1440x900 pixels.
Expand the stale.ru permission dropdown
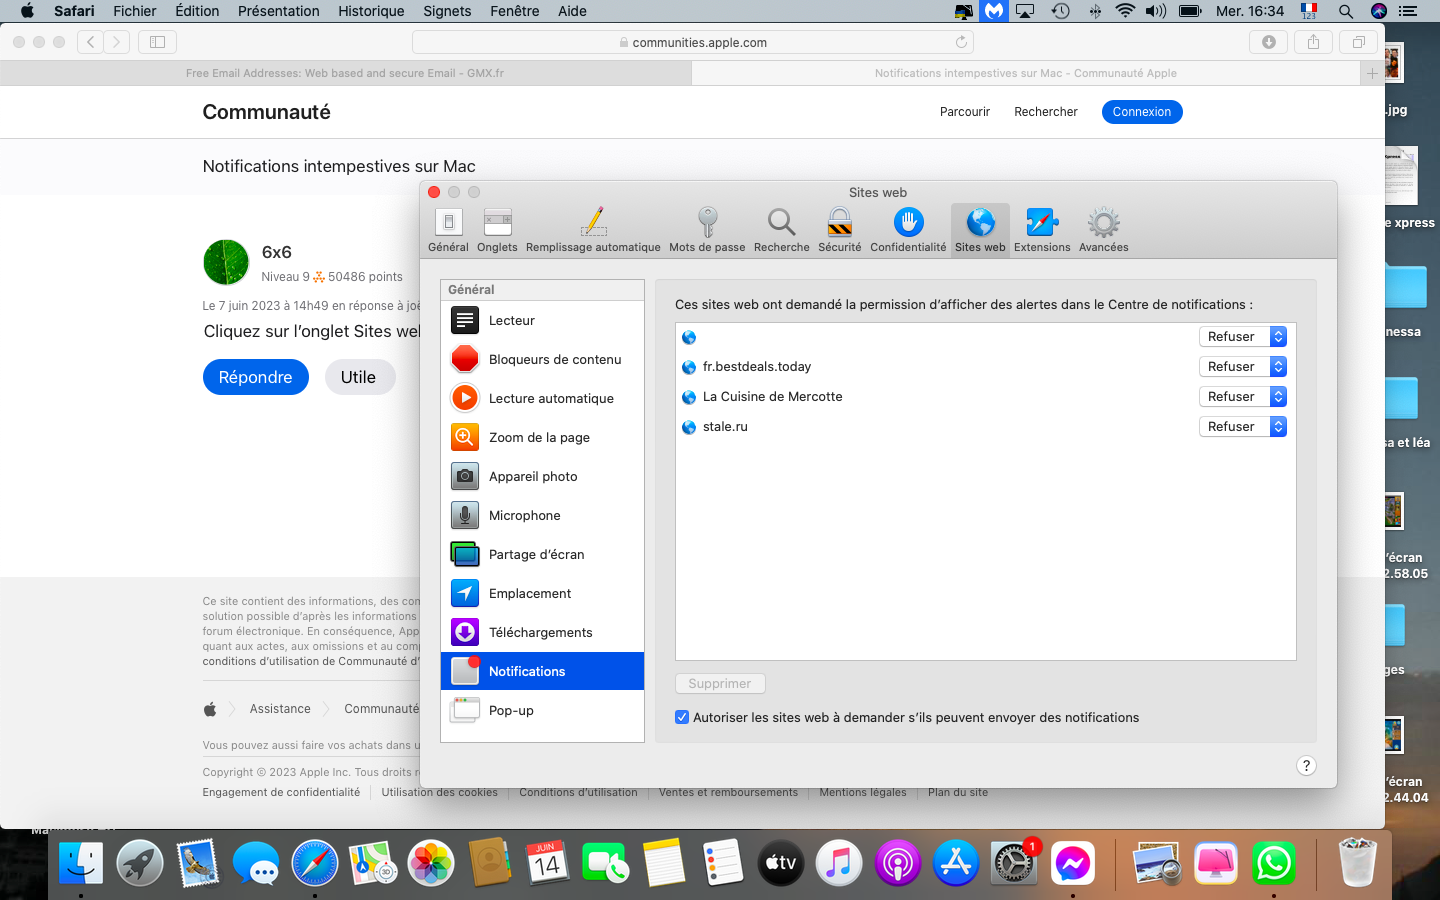[1242, 427]
